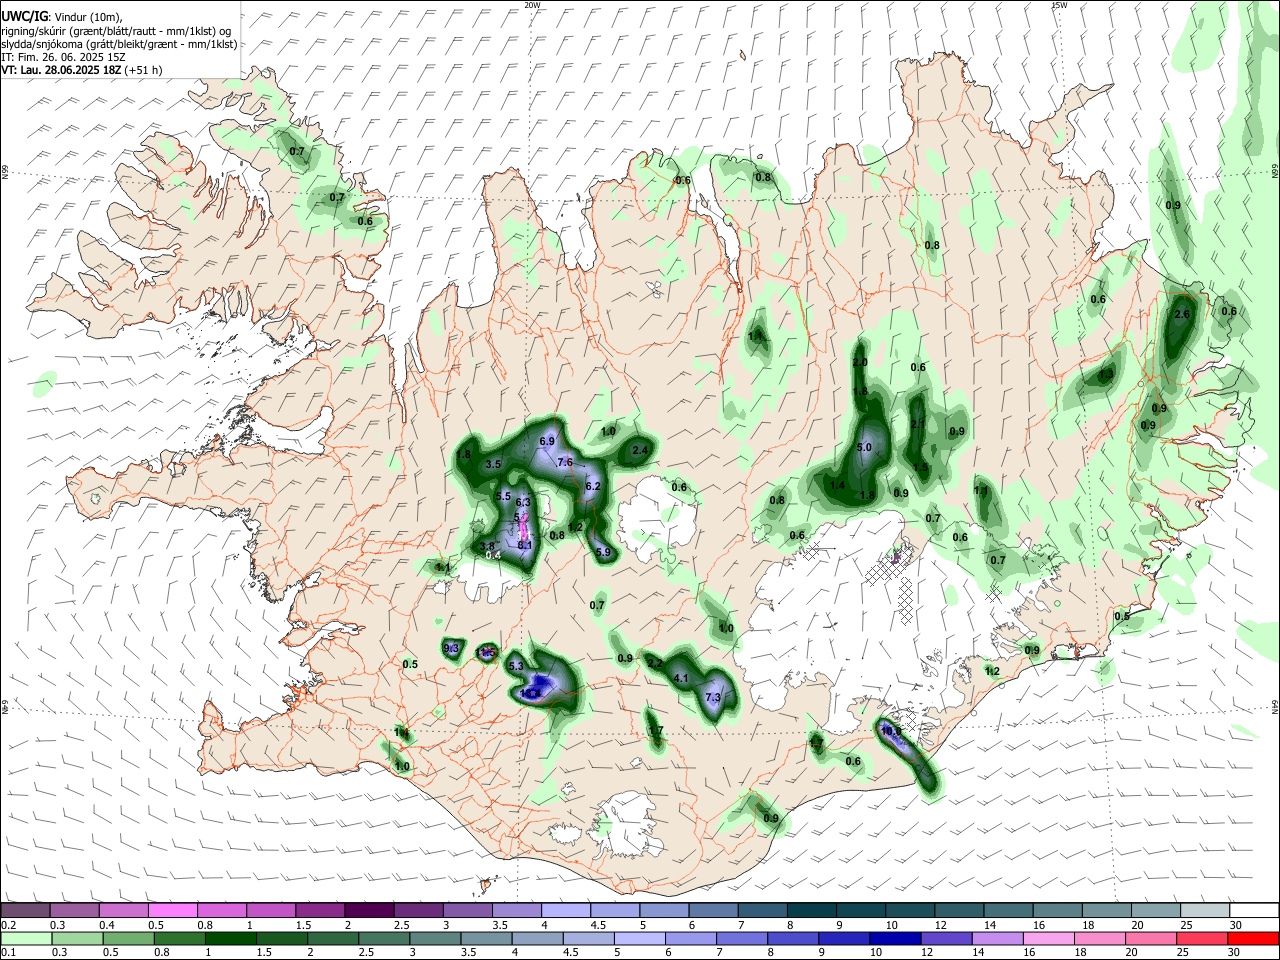Click the 15W longitude label
The height and width of the screenshot is (960, 1280).
tap(1059, 5)
